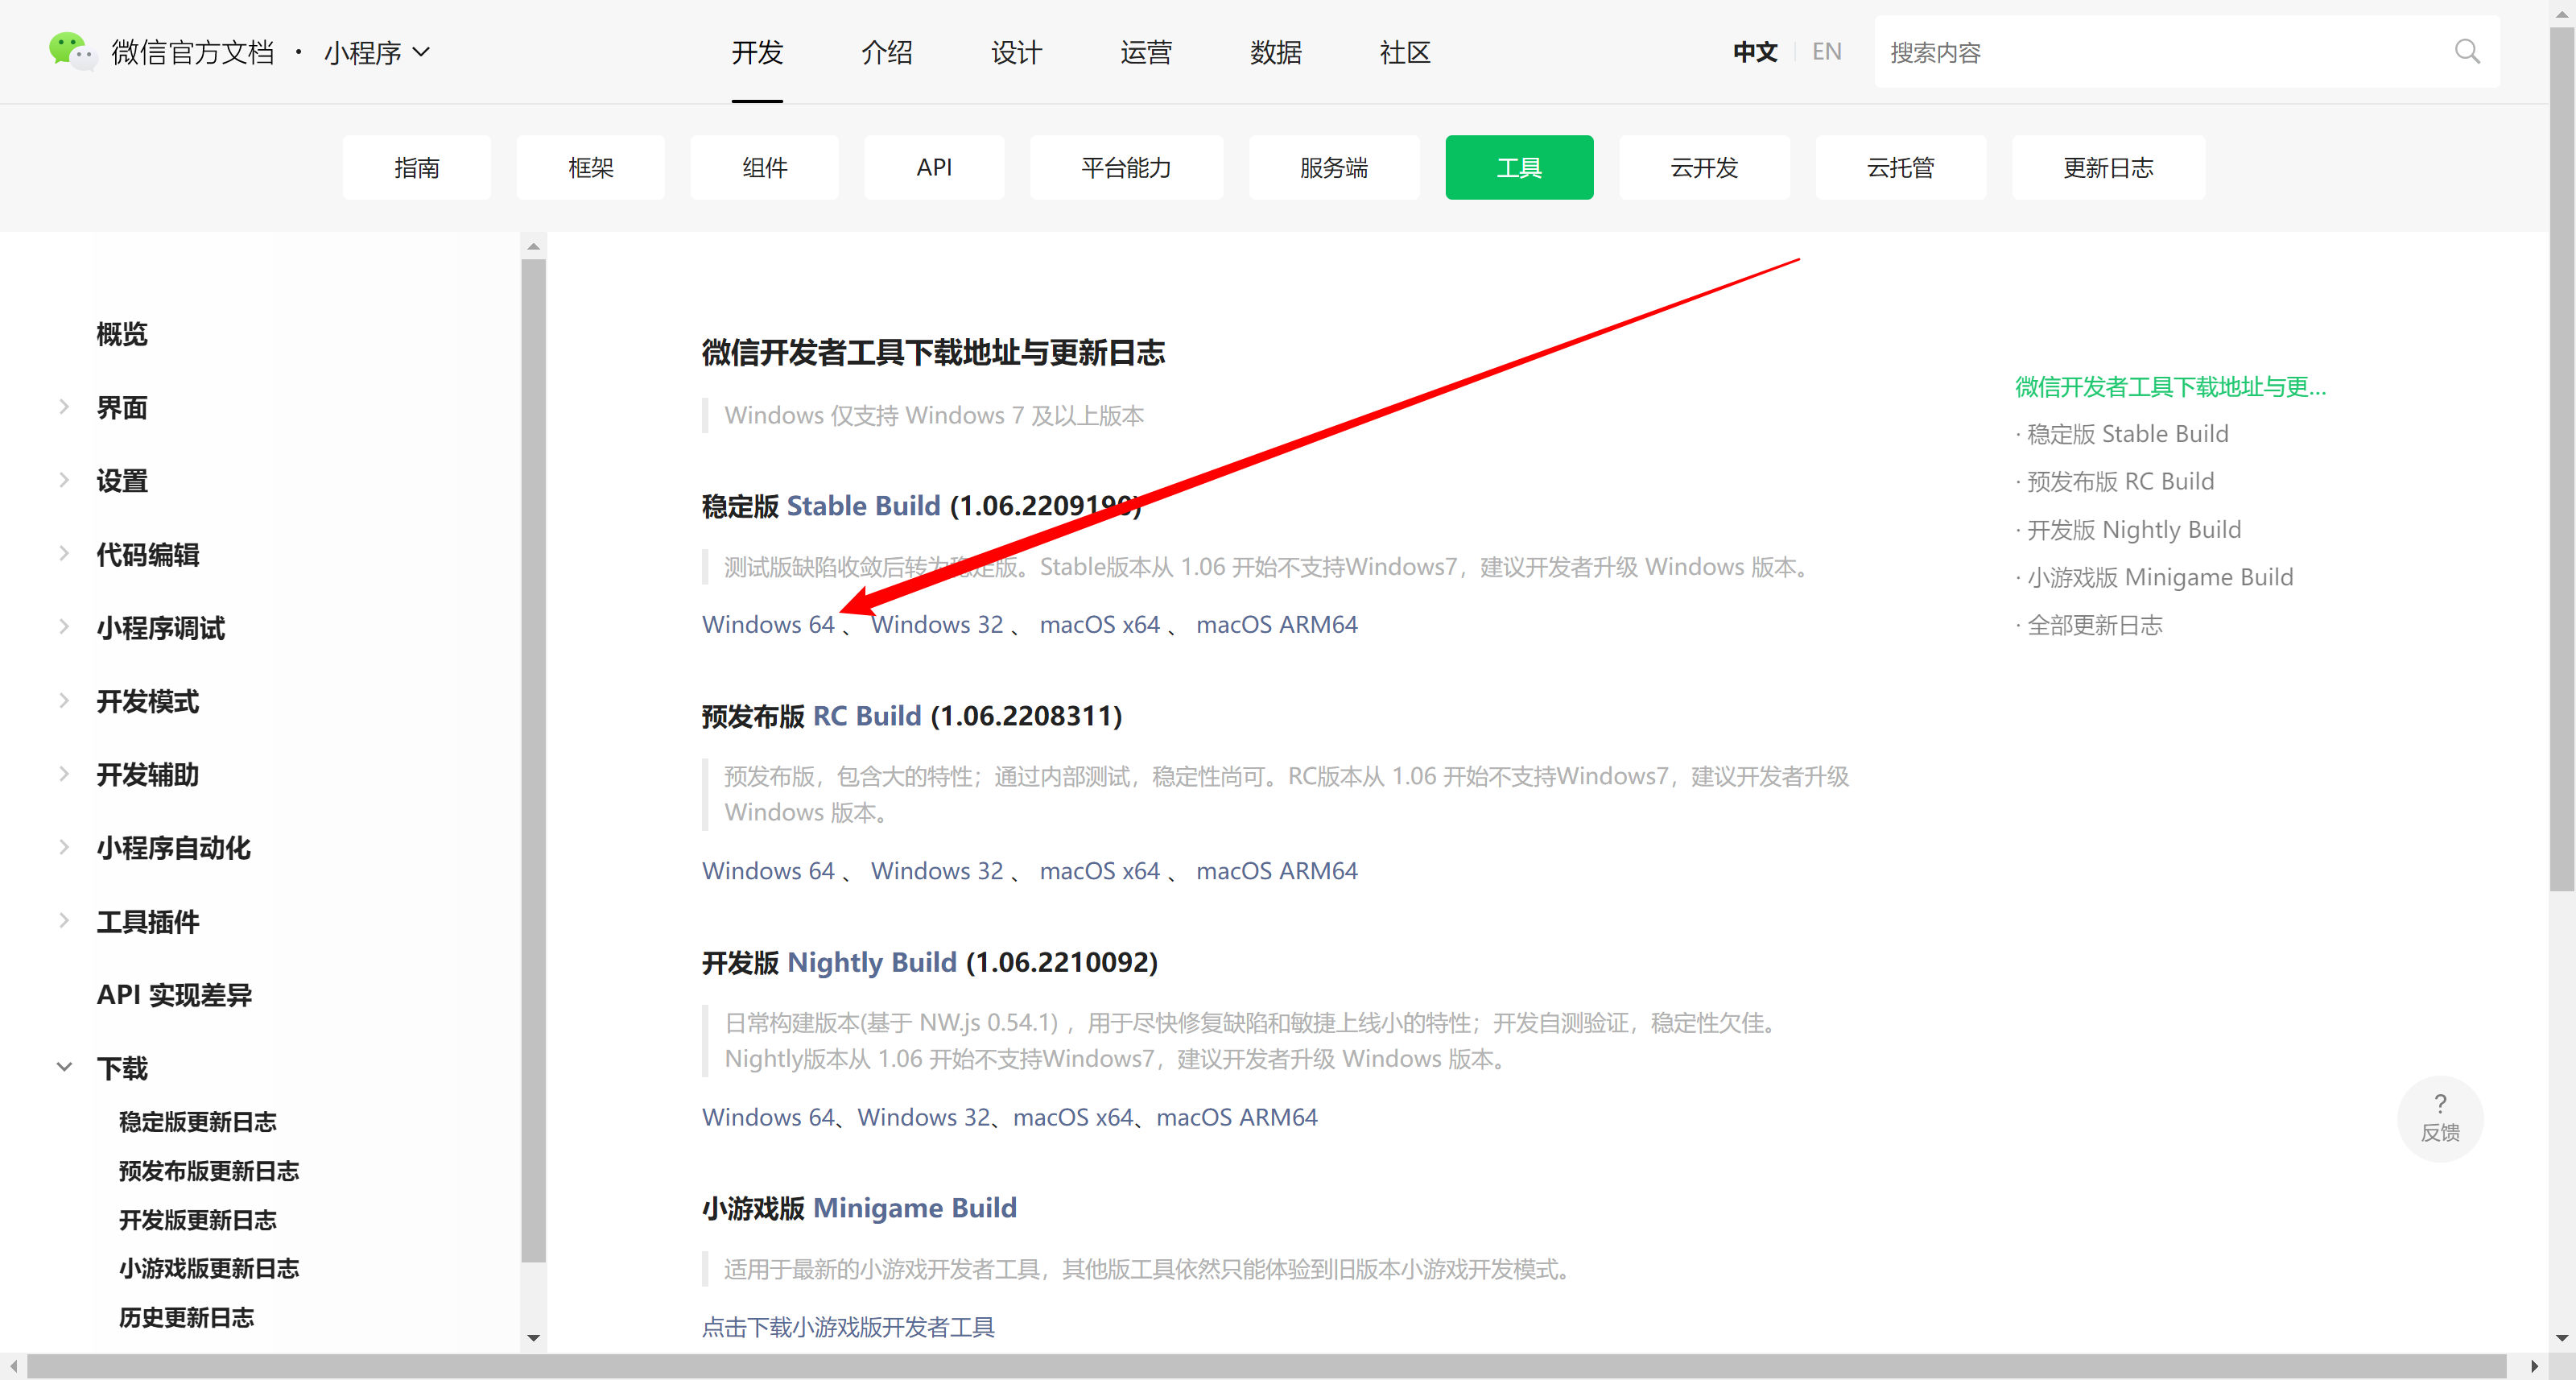
Task: Click the search magnifier icon
Action: coord(2466,51)
